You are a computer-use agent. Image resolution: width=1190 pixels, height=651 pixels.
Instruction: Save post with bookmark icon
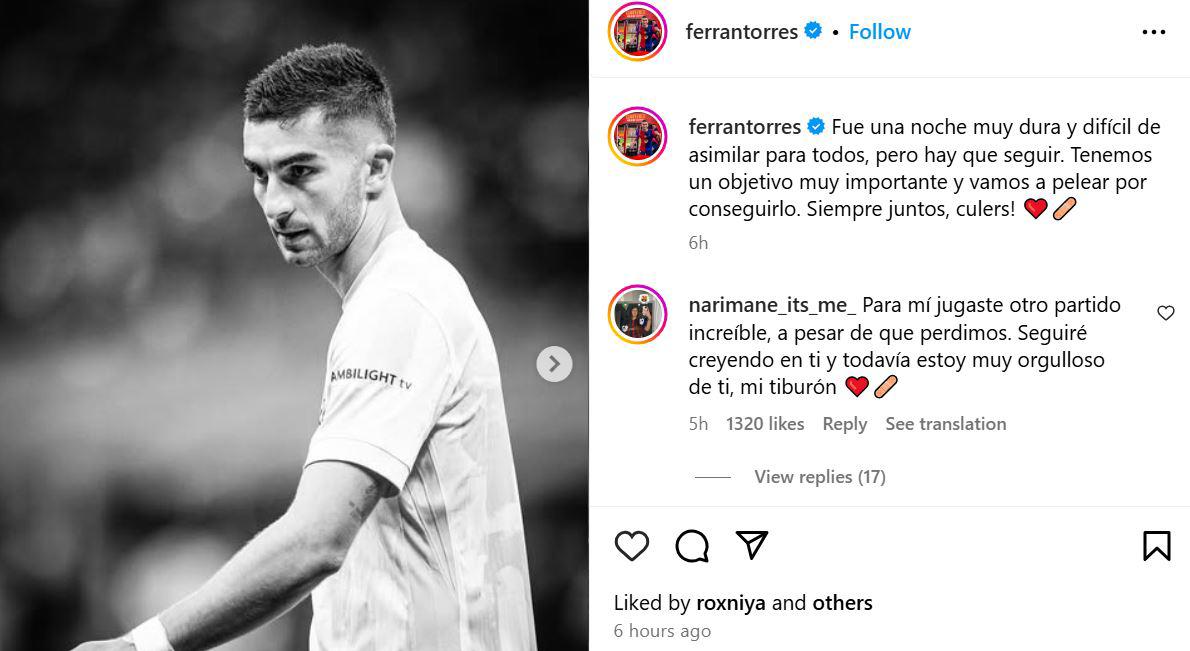coord(1156,546)
